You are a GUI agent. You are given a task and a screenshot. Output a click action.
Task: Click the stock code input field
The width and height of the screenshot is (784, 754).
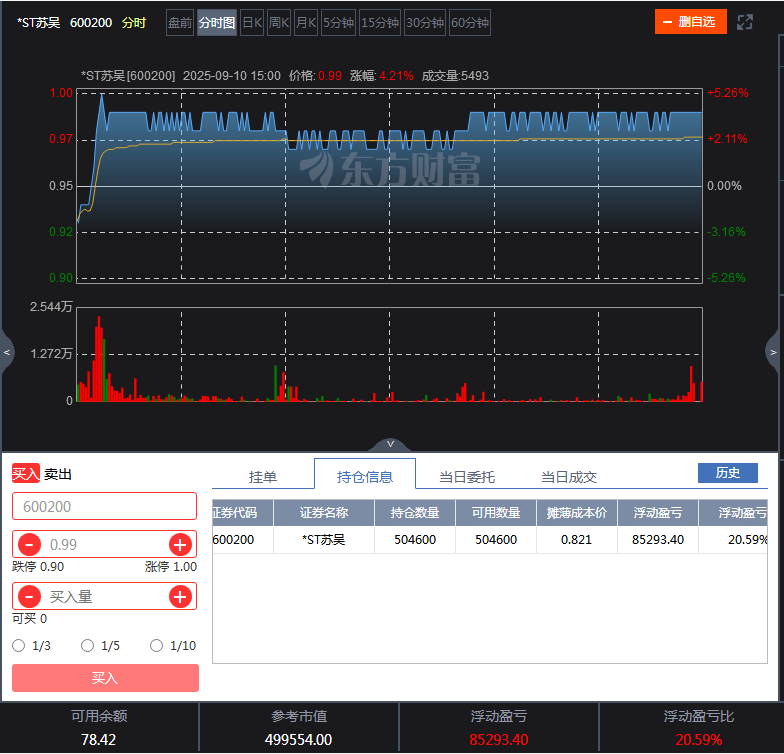pyautogui.click(x=104, y=506)
